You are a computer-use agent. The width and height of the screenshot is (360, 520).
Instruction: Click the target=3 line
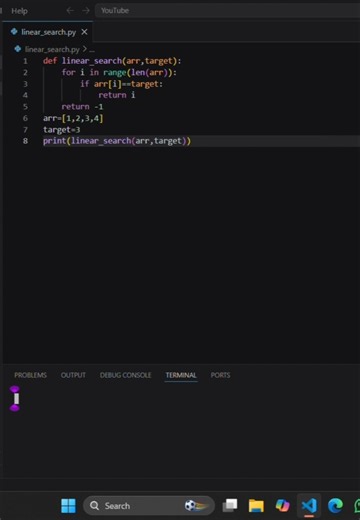coord(62,130)
